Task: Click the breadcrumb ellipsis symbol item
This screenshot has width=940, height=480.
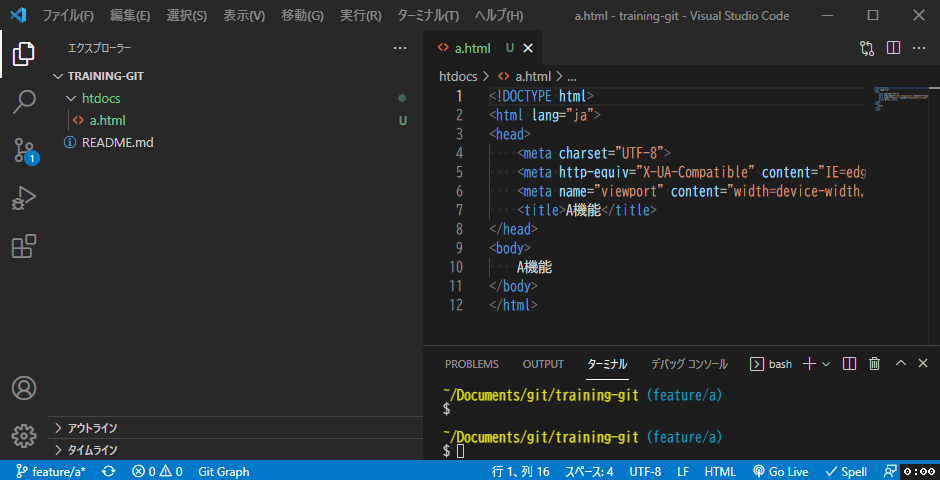Action: point(571,77)
